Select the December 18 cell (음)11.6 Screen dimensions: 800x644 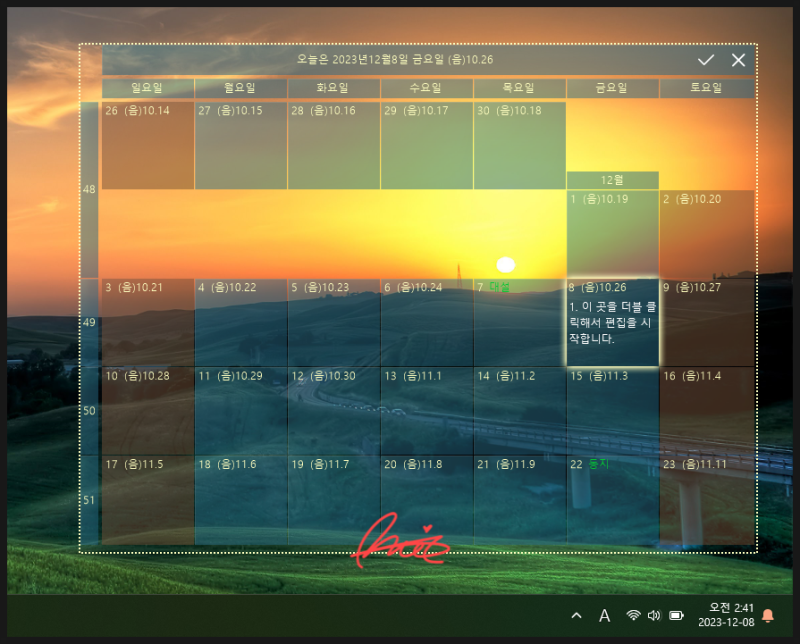241,500
